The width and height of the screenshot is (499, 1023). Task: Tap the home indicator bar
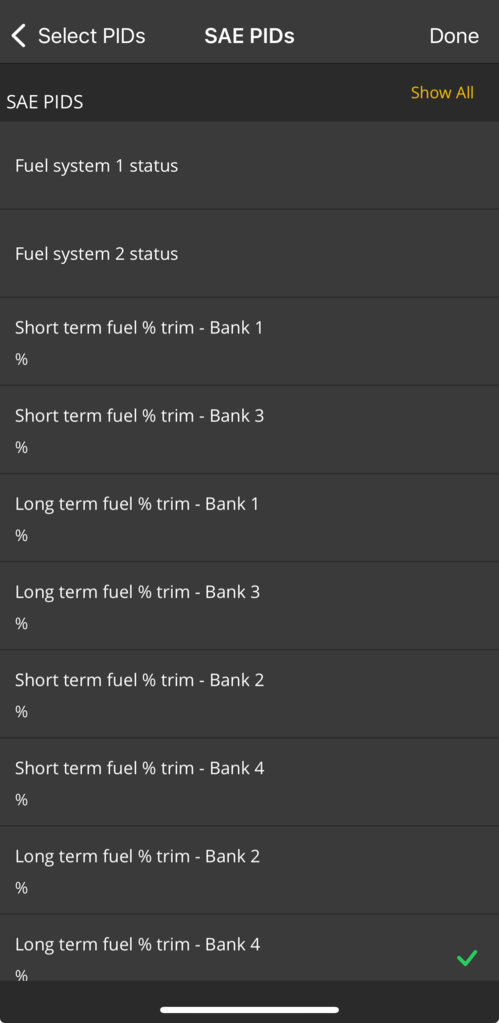point(249,1010)
